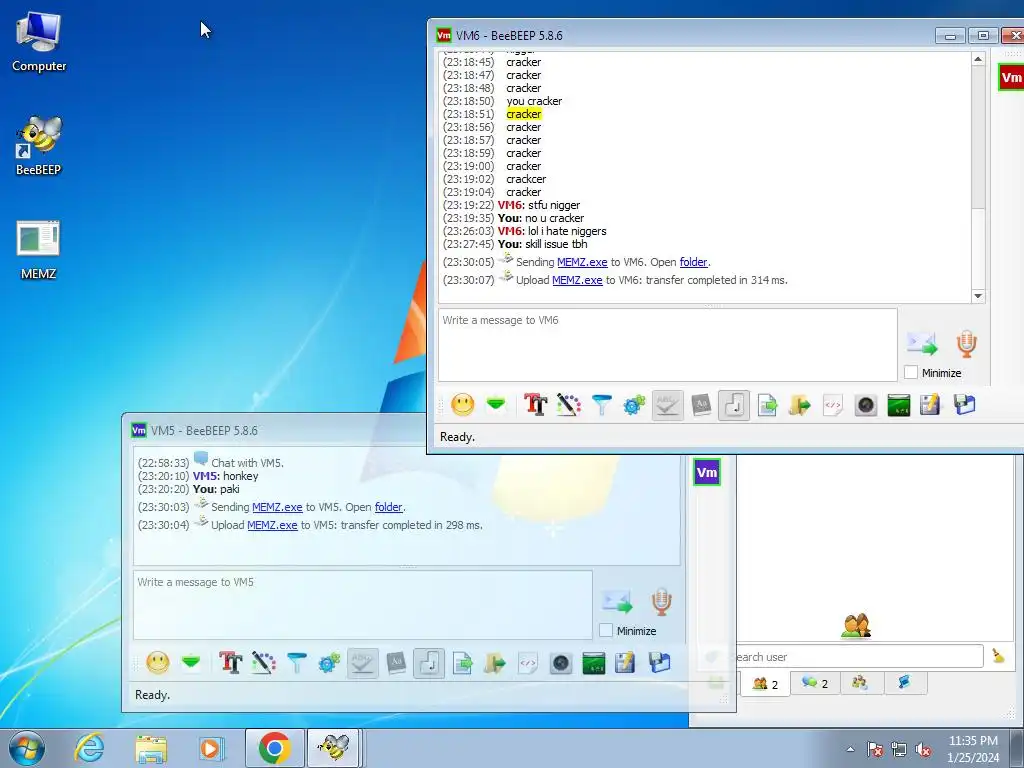Open chat settings gears in VM5 toolbar
This screenshot has height=768, width=1024.
click(x=329, y=664)
